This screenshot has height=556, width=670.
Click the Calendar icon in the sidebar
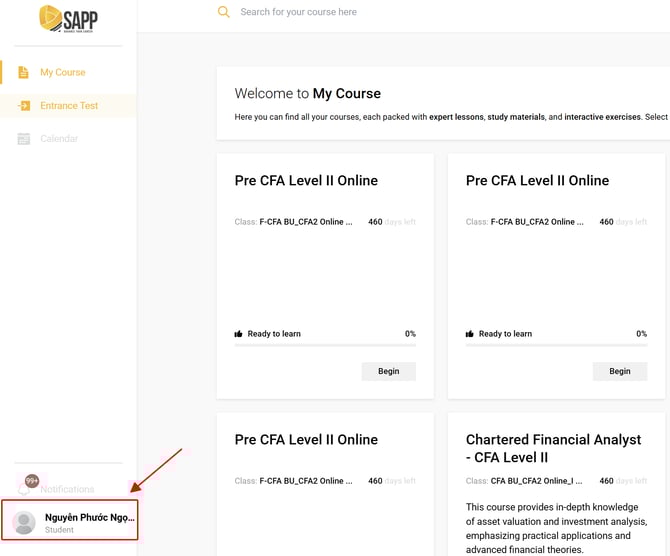tap(24, 139)
